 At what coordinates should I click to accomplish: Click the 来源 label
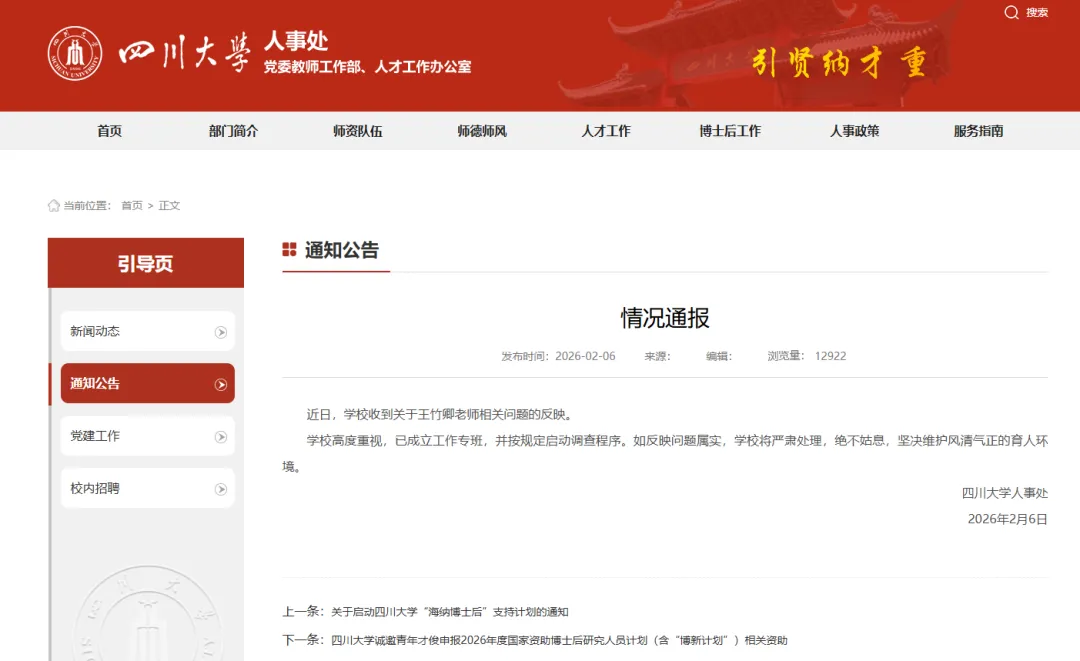pyautogui.click(x=657, y=356)
